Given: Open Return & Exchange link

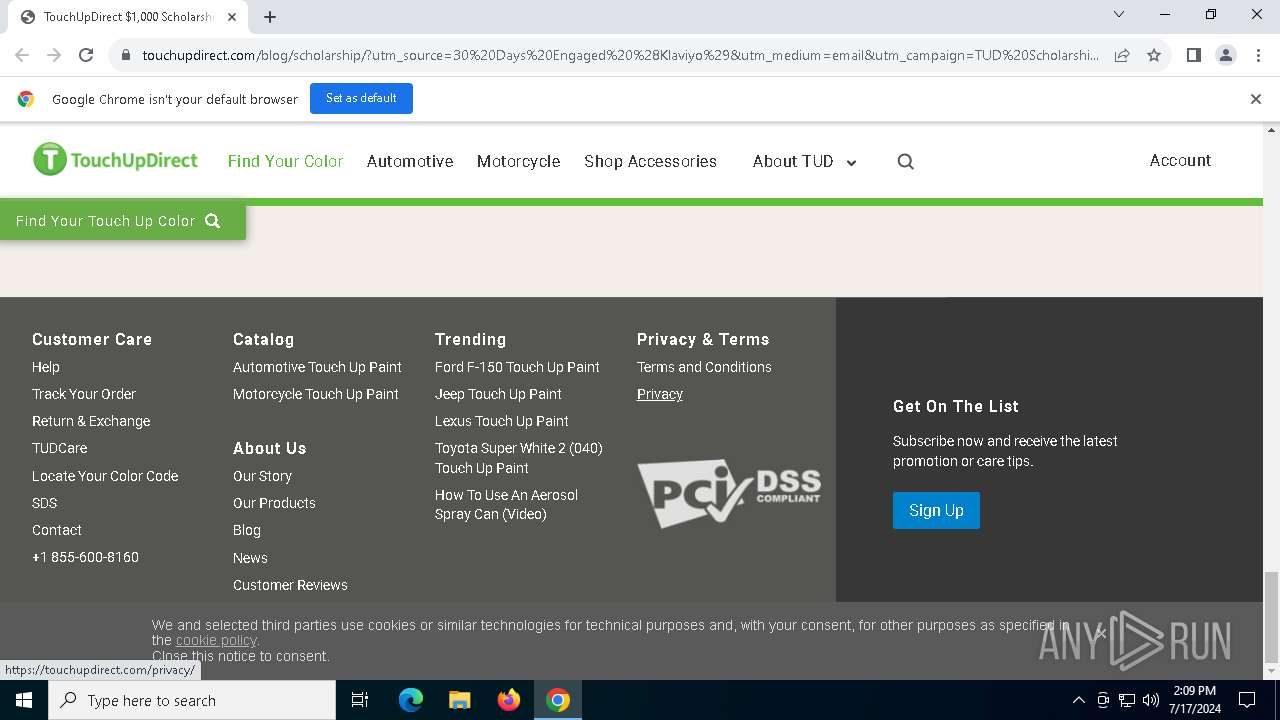Looking at the screenshot, I should click(x=91, y=421).
